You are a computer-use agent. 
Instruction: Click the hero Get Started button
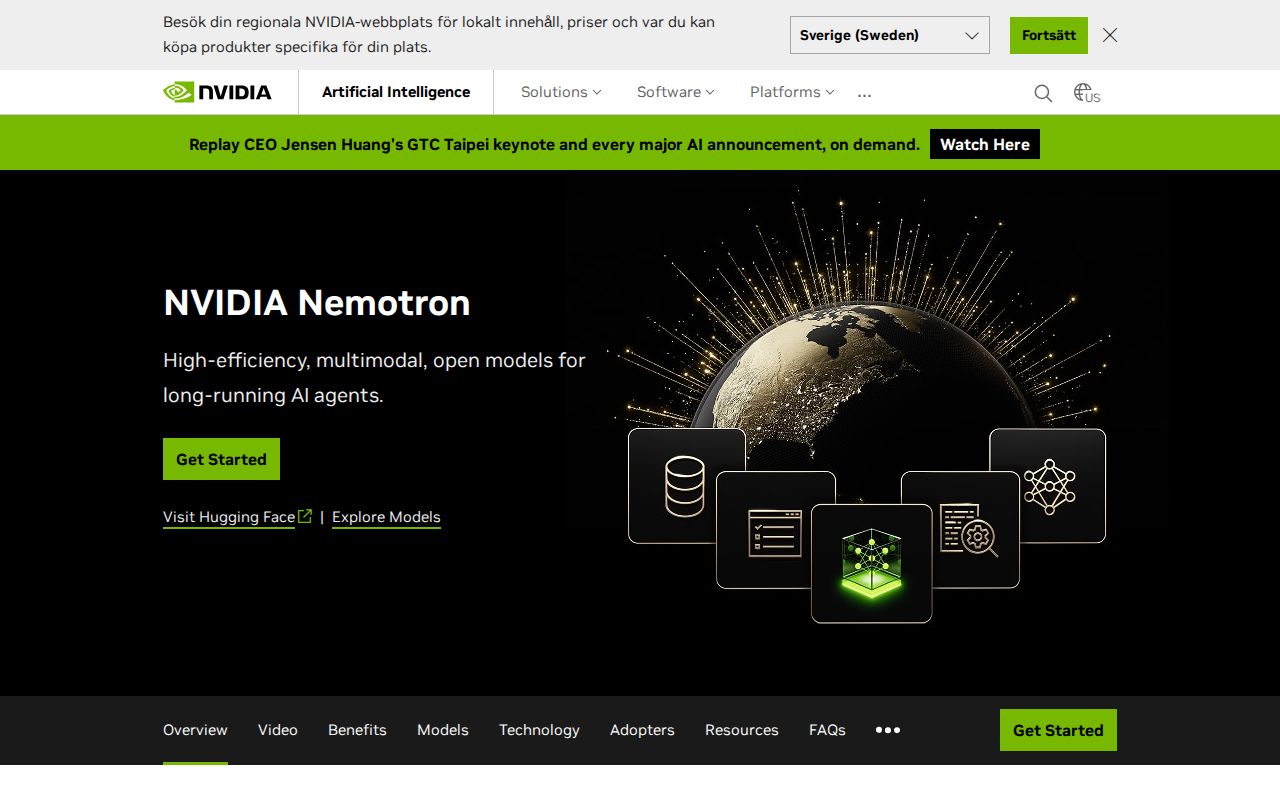221,459
